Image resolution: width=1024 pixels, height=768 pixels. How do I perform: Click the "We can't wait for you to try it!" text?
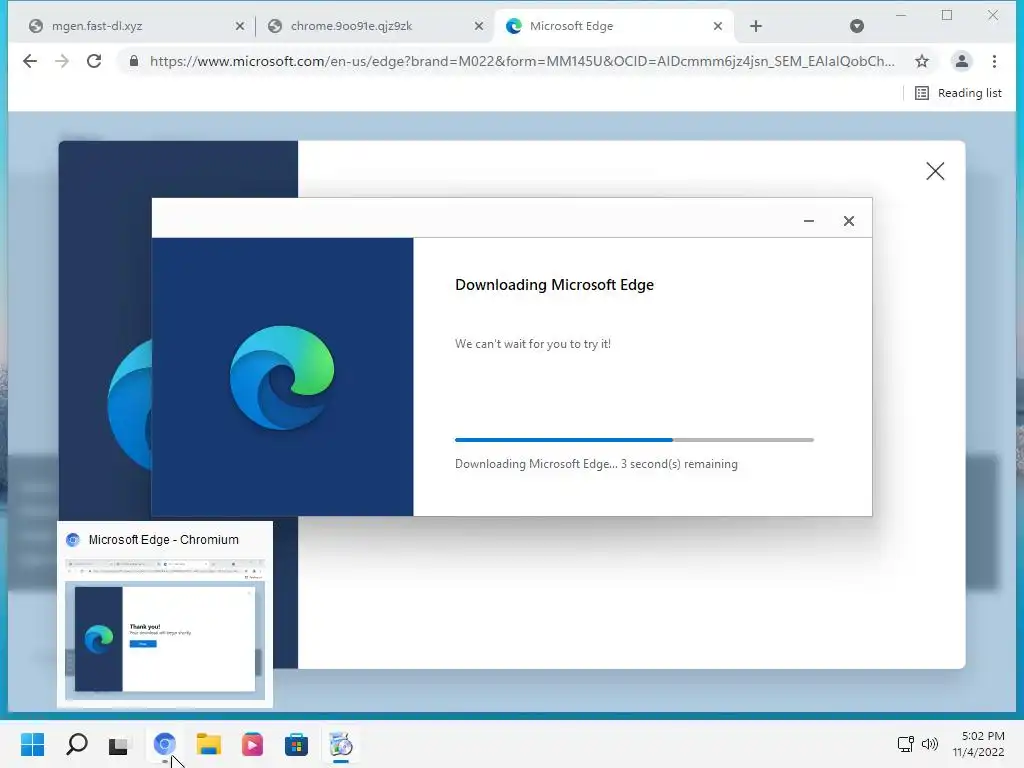(x=533, y=344)
